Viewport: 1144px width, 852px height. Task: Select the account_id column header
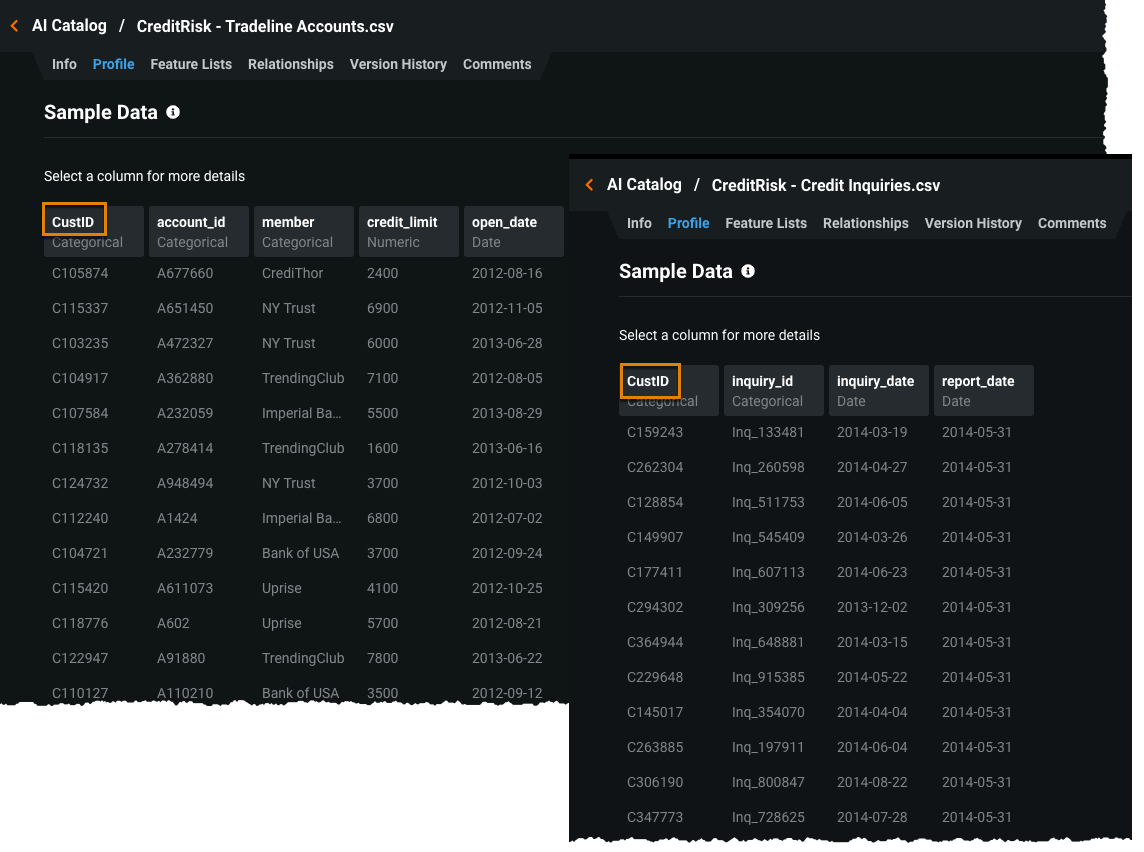198,231
